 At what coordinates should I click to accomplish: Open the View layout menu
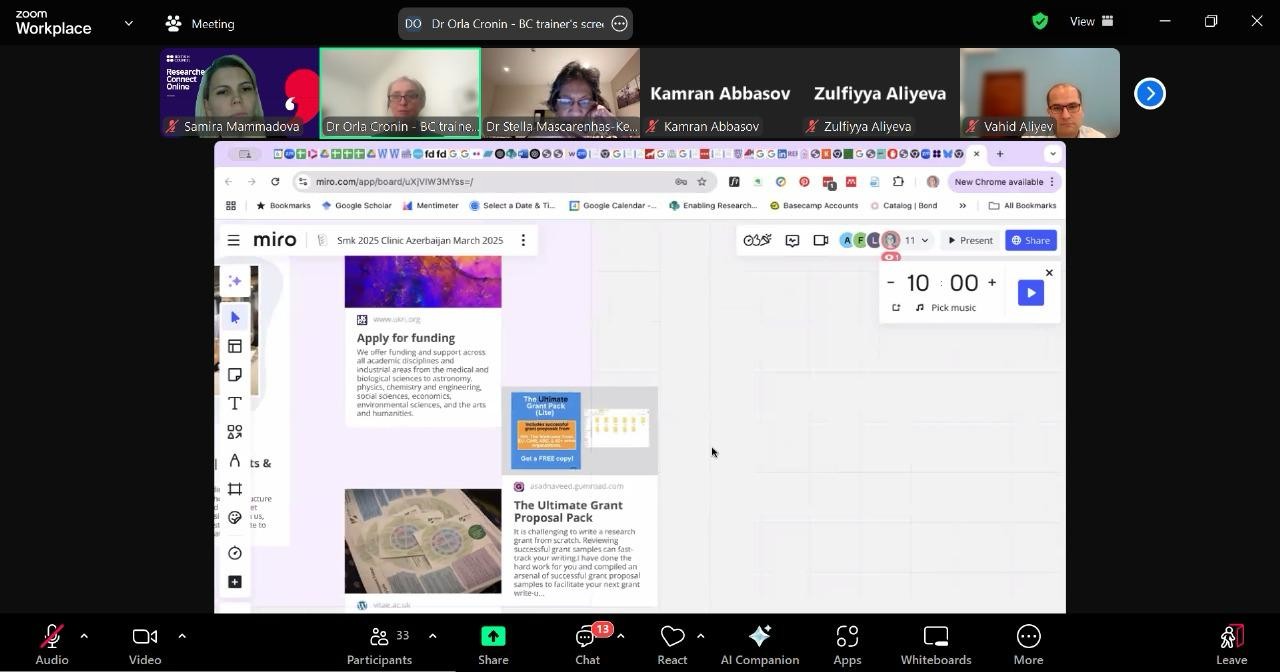1092,21
